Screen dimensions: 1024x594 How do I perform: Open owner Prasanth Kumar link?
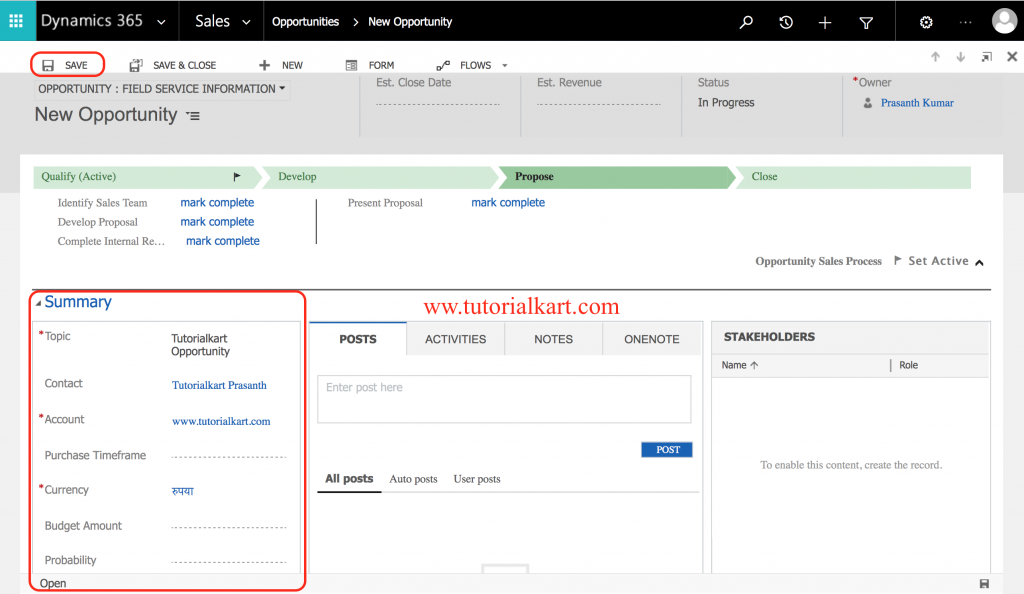pyautogui.click(x=917, y=102)
